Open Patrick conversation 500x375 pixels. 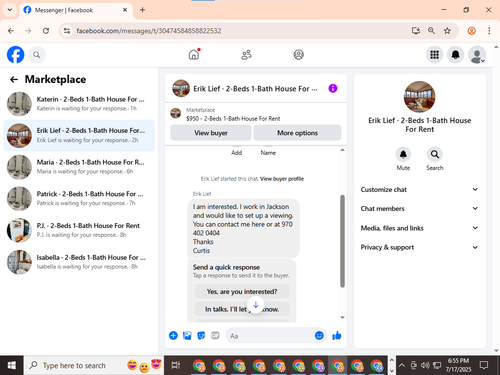[79, 199]
